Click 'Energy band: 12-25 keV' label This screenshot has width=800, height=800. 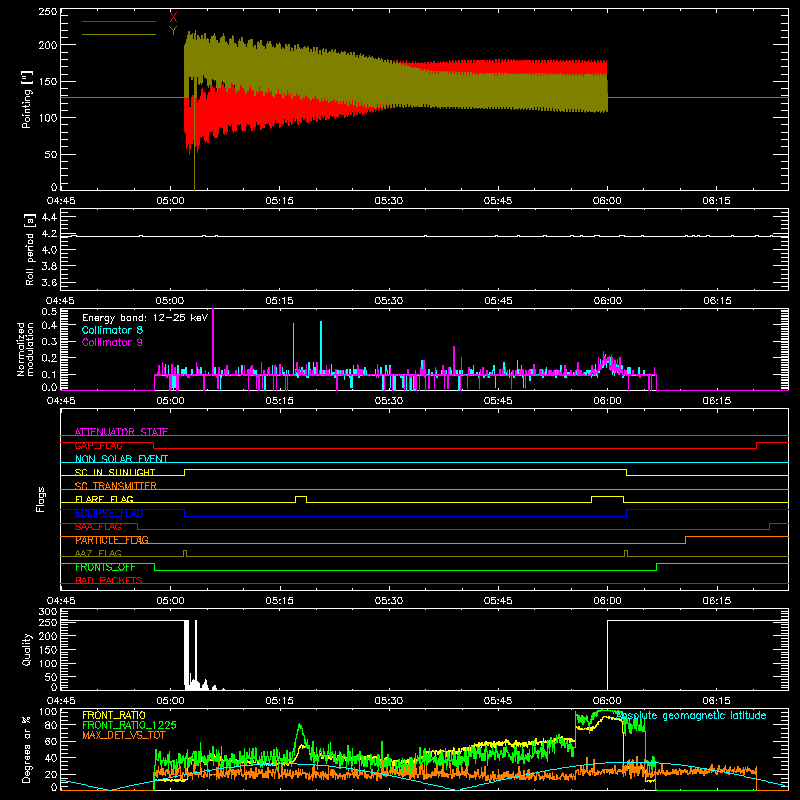(145, 318)
